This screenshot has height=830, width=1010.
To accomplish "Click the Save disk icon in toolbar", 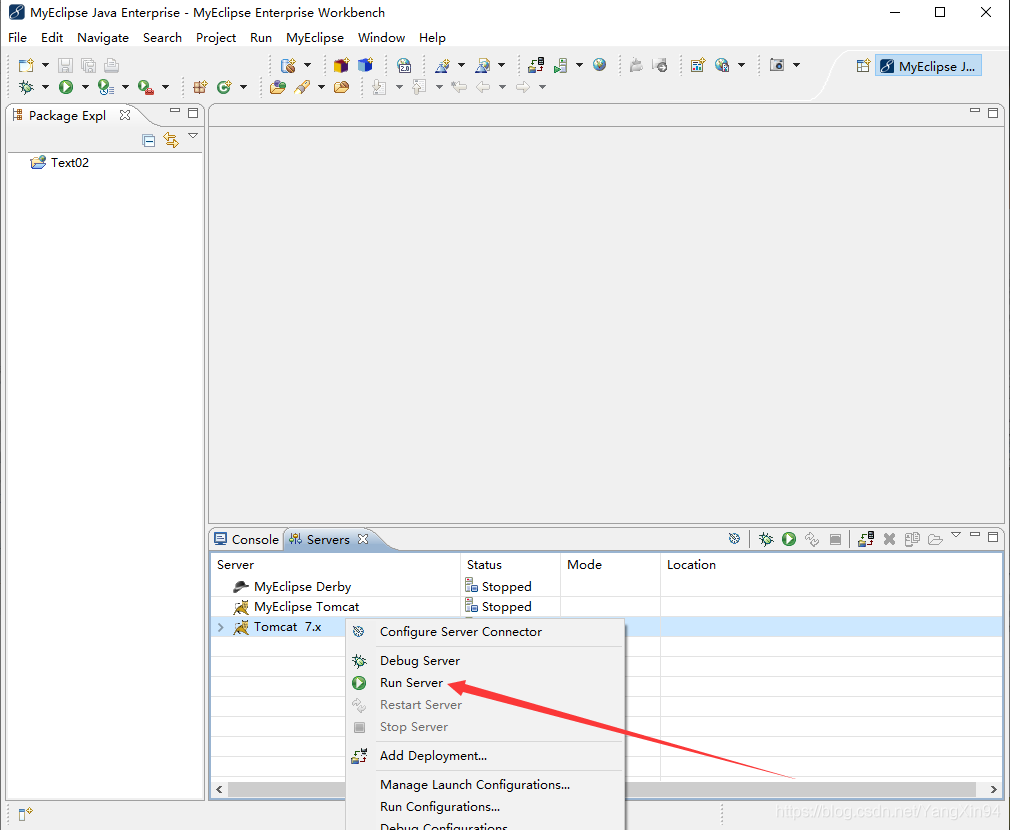I will pos(65,65).
